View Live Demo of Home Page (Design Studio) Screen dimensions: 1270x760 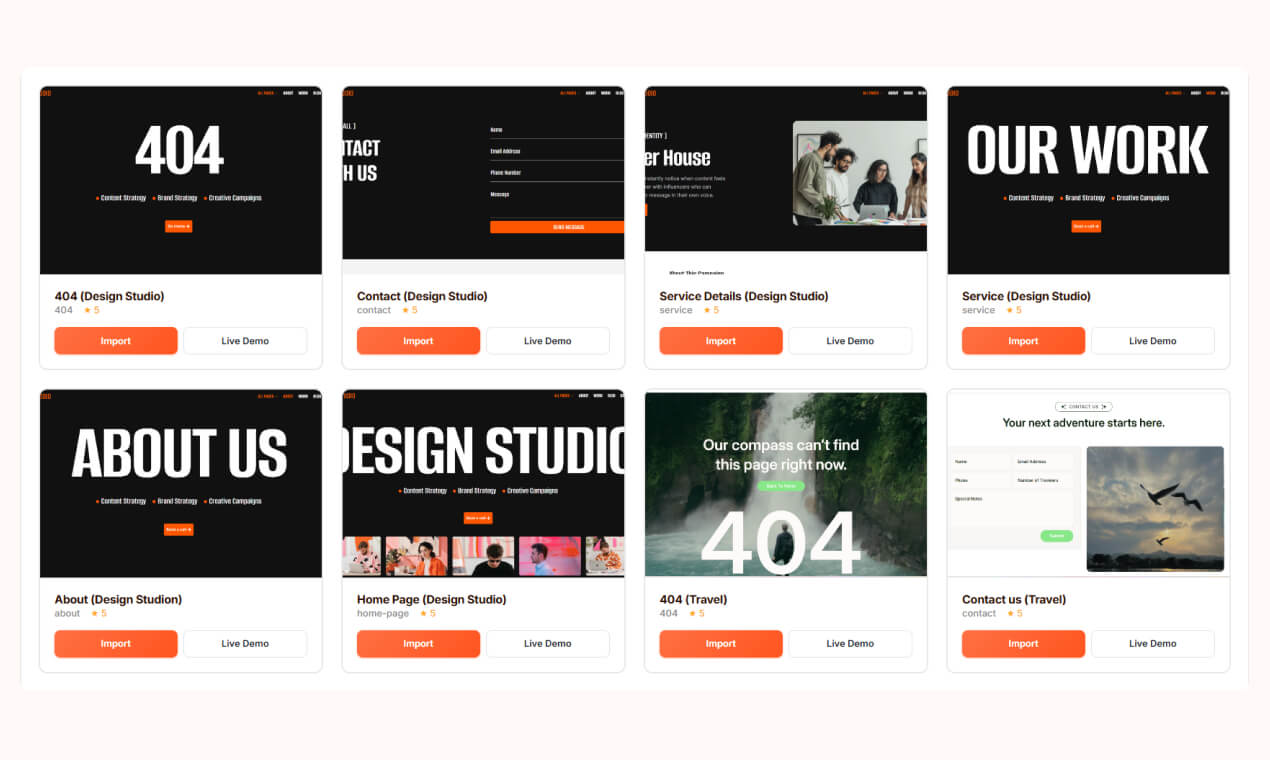point(548,644)
